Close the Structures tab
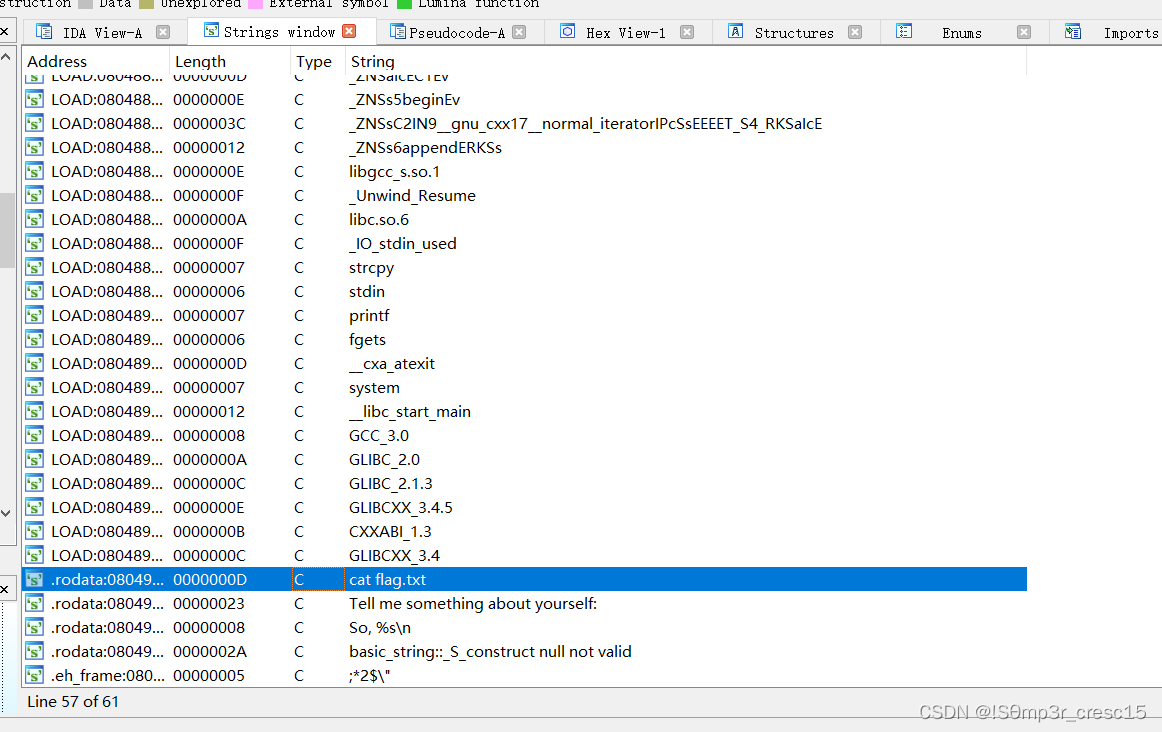Screen dimensions: 1162x732 click(855, 31)
